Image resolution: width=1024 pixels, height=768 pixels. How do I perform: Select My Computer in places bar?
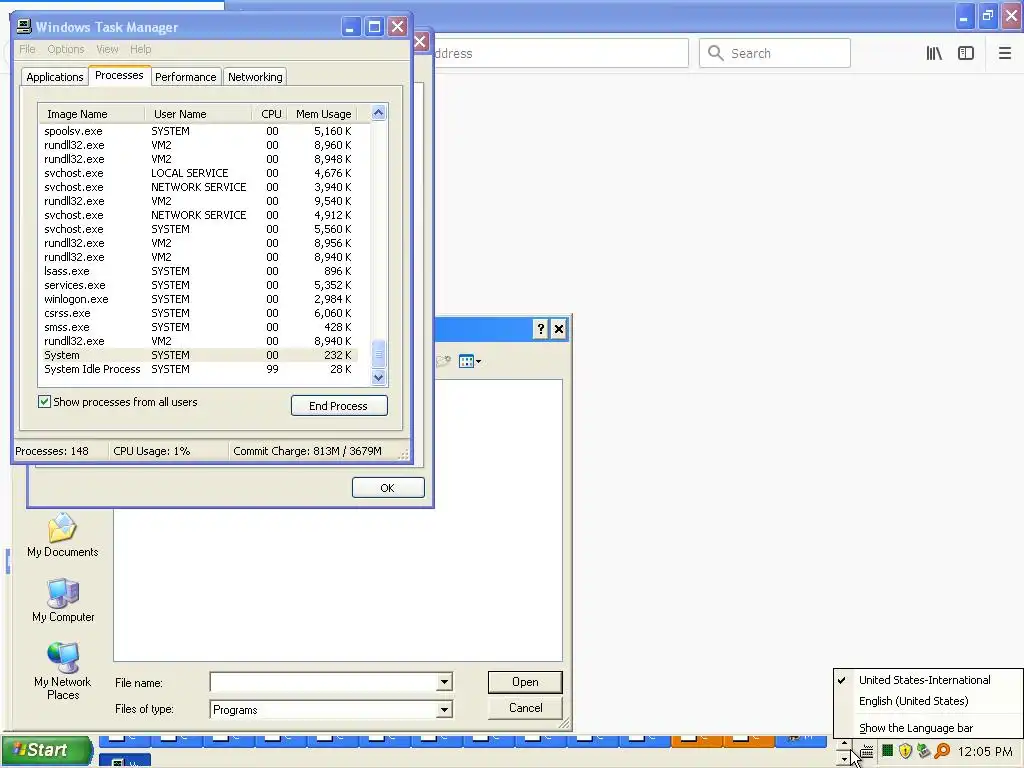(x=63, y=600)
